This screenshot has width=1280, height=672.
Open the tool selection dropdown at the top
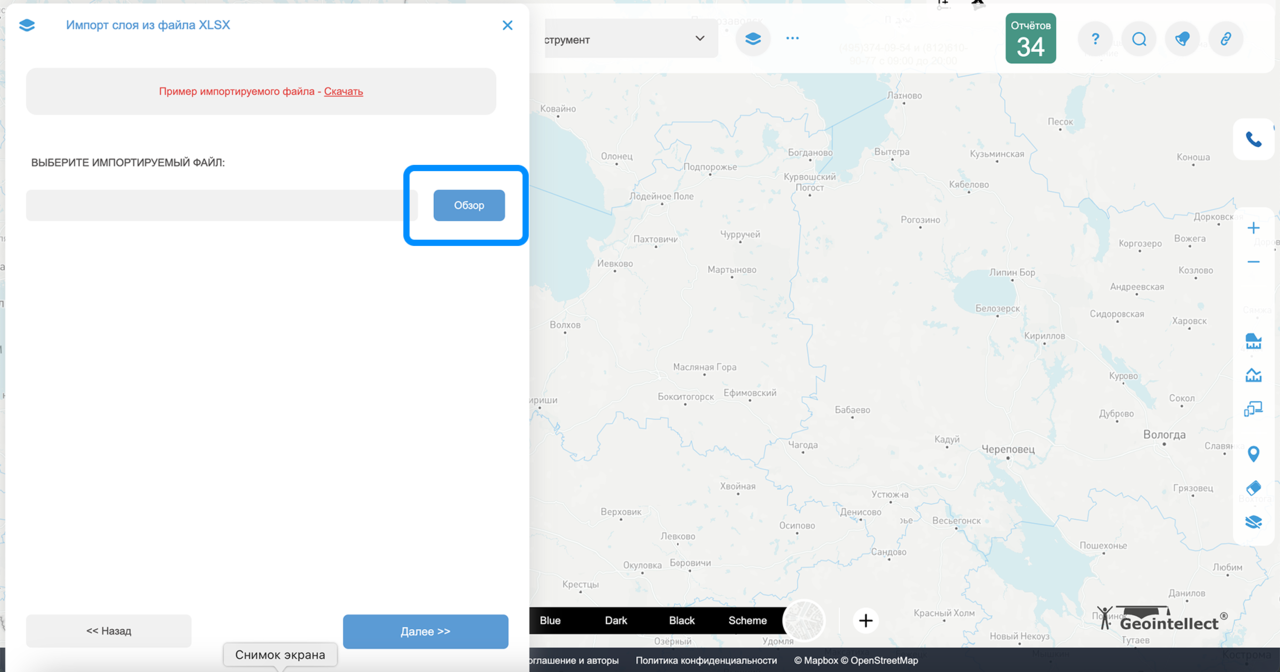(x=640, y=38)
